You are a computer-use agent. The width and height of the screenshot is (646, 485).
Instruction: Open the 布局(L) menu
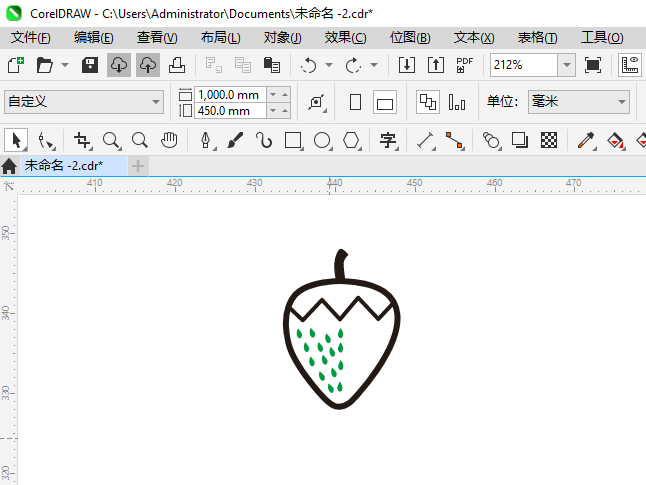(220, 38)
